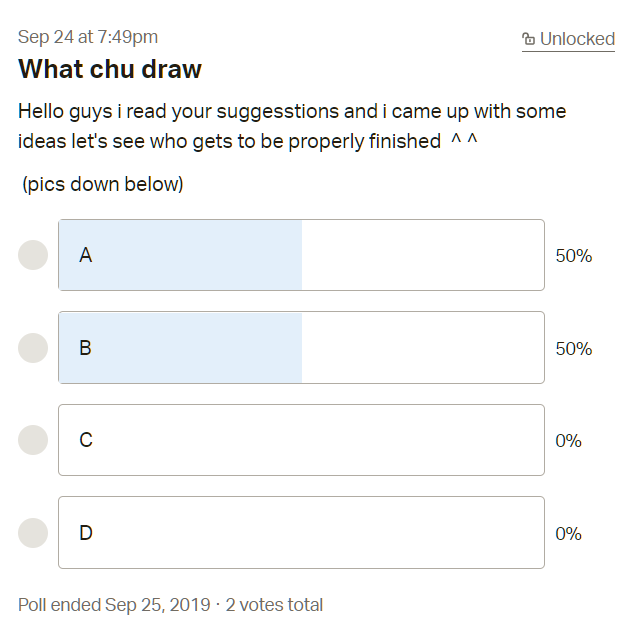The image size is (628, 626).
Task: Pick the radio button for option D
Action: coord(33,533)
